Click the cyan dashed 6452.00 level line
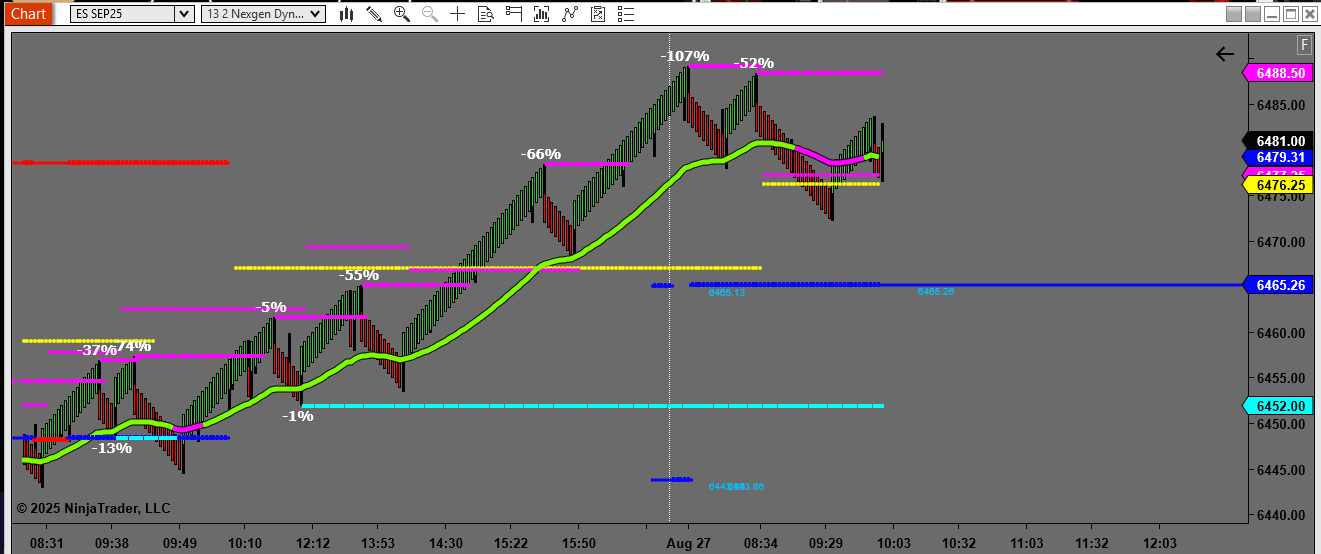 click(592, 406)
